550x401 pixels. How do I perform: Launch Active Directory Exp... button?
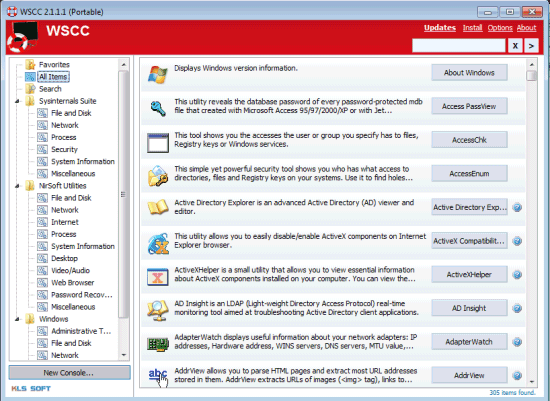point(469,207)
